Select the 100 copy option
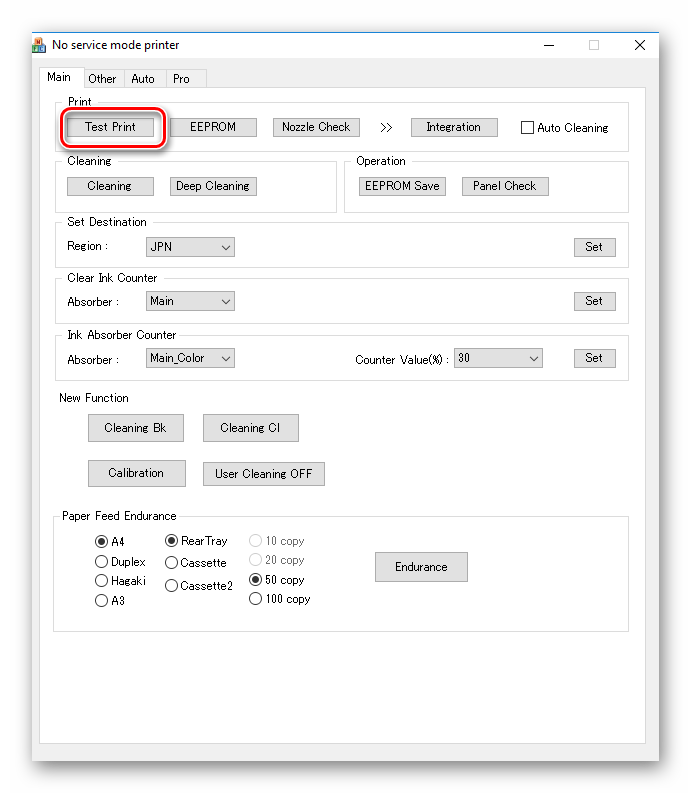Viewport: 691px width, 793px height. point(255,599)
